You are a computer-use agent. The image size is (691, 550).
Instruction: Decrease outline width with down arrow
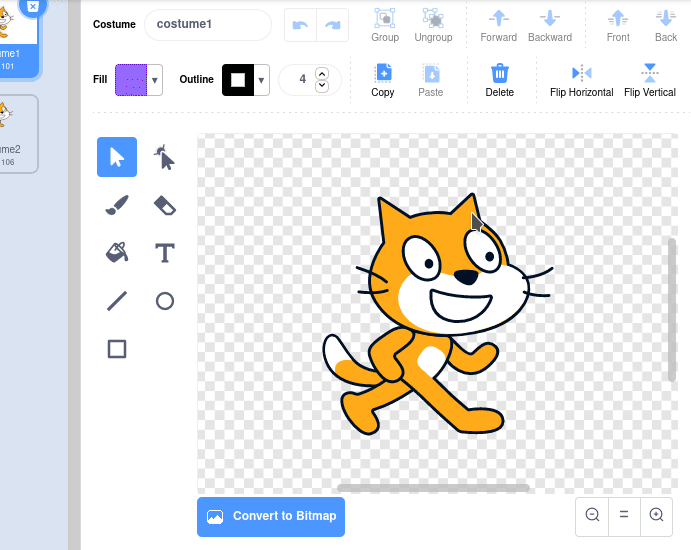(322, 85)
